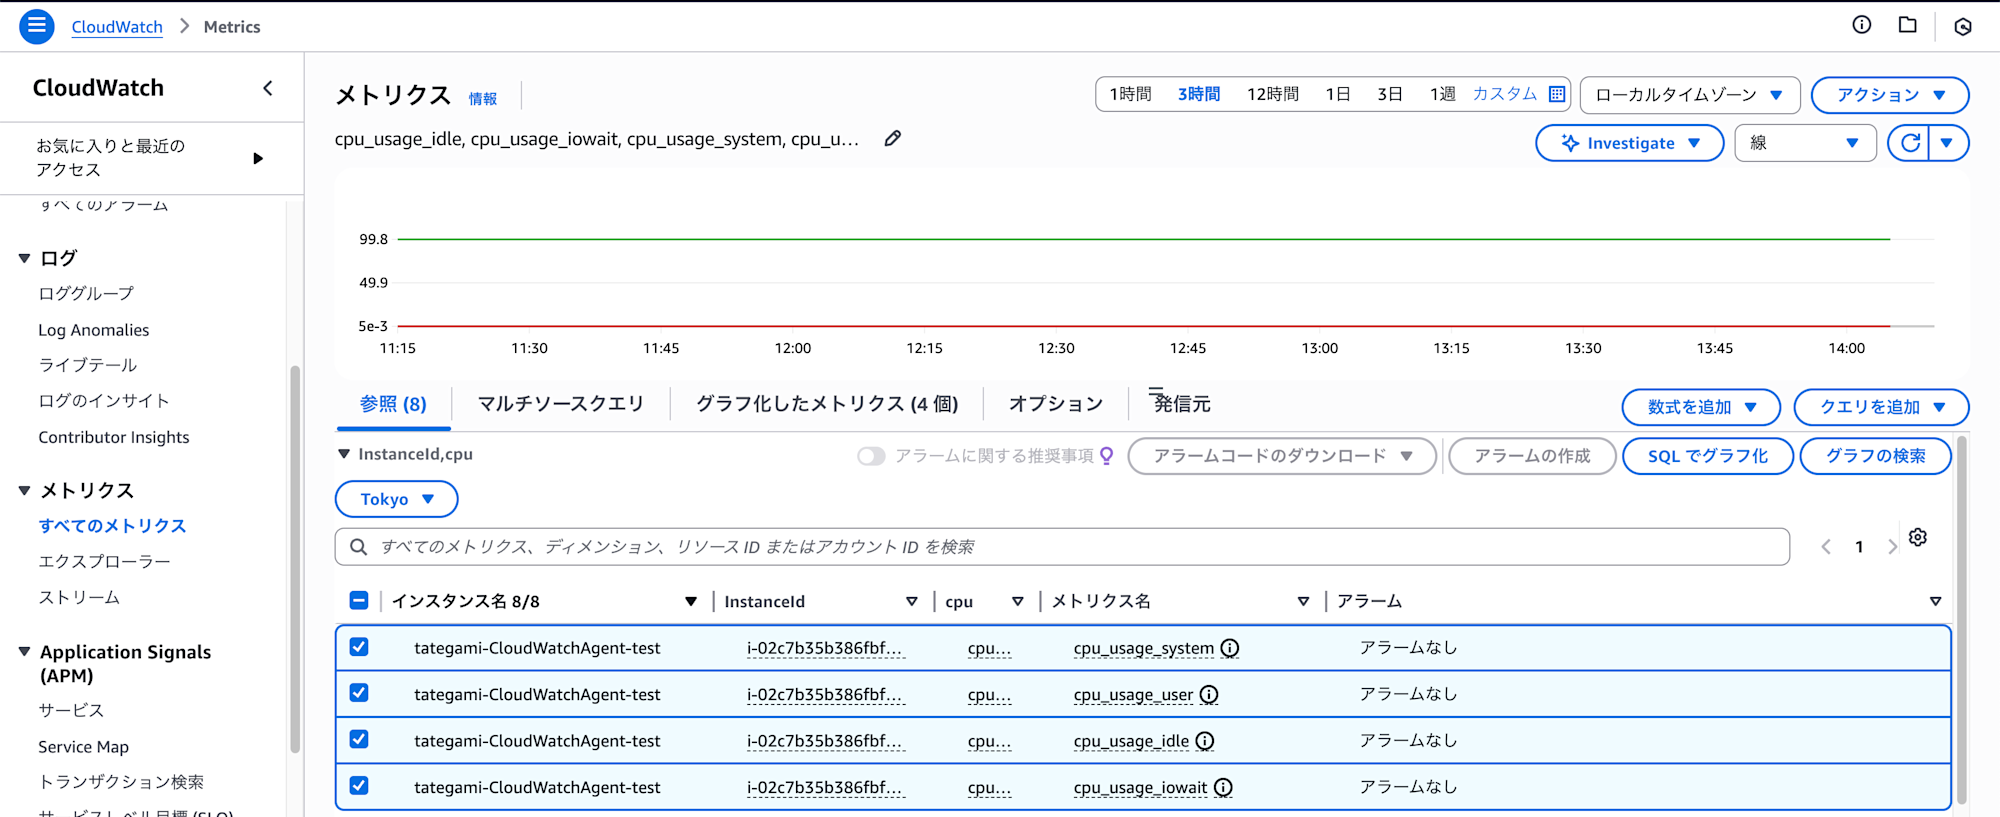
Task: Select the 1週 time range
Action: [1442, 94]
